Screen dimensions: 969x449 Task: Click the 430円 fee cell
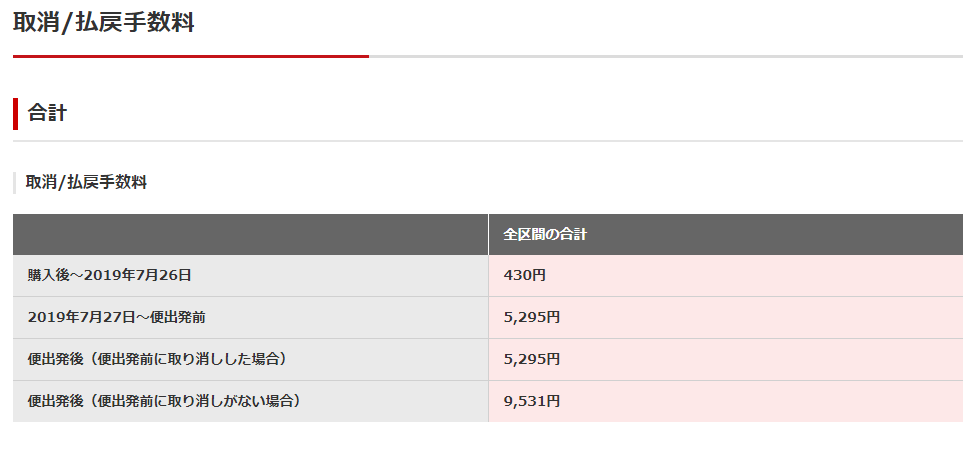tap(525, 275)
